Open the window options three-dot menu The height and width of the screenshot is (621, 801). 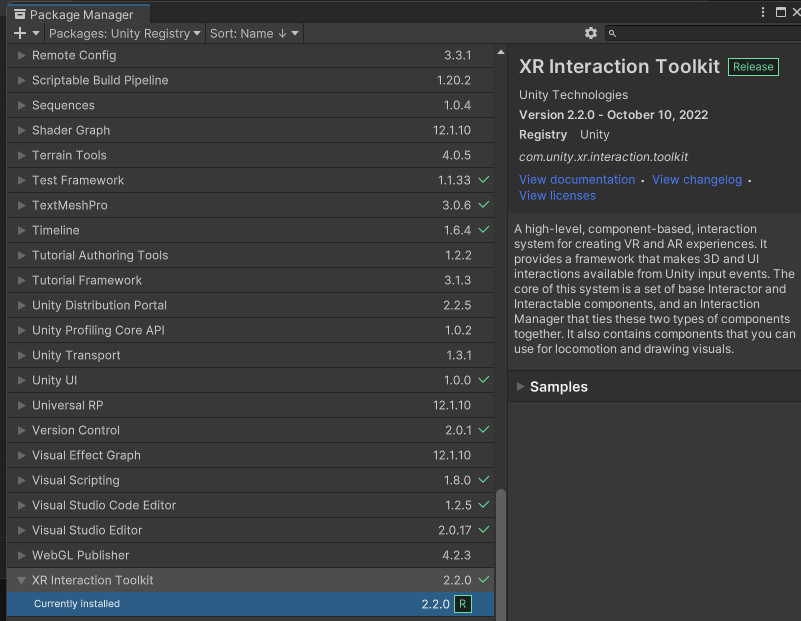[x=763, y=10]
